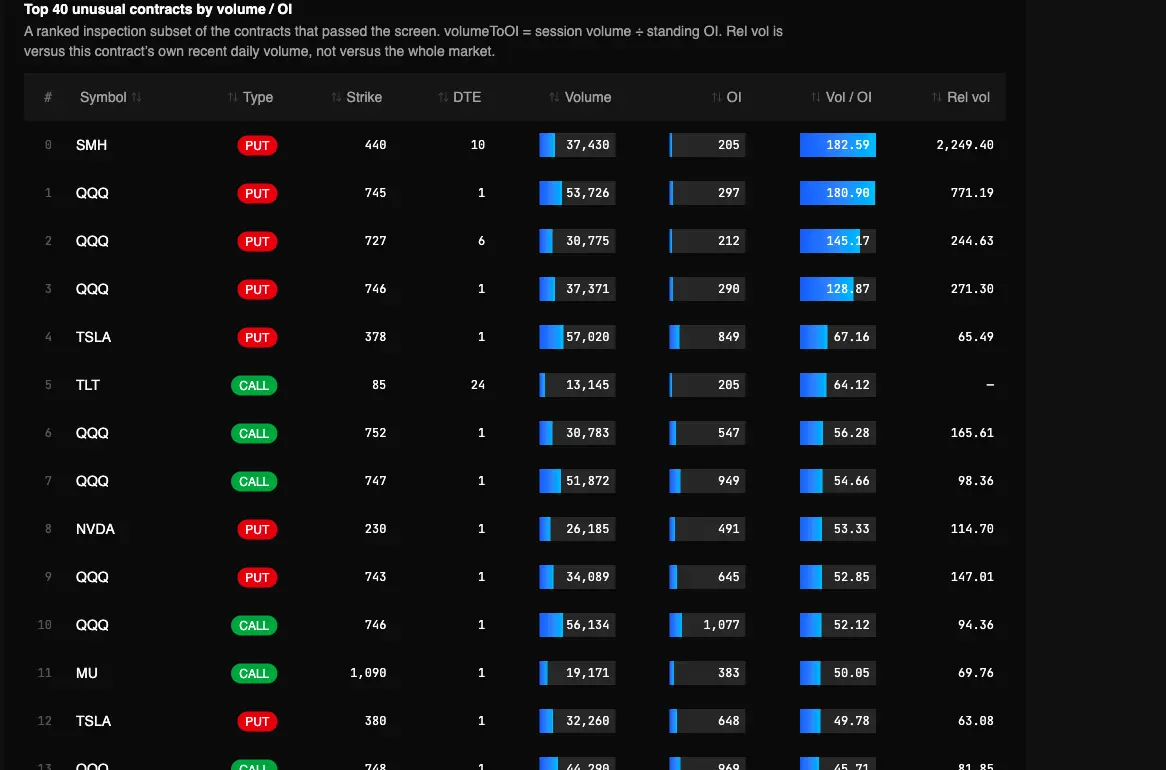Select the NVDA symbol row
Image resolution: width=1166 pixels, height=770 pixels.
(x=95, y=529)
